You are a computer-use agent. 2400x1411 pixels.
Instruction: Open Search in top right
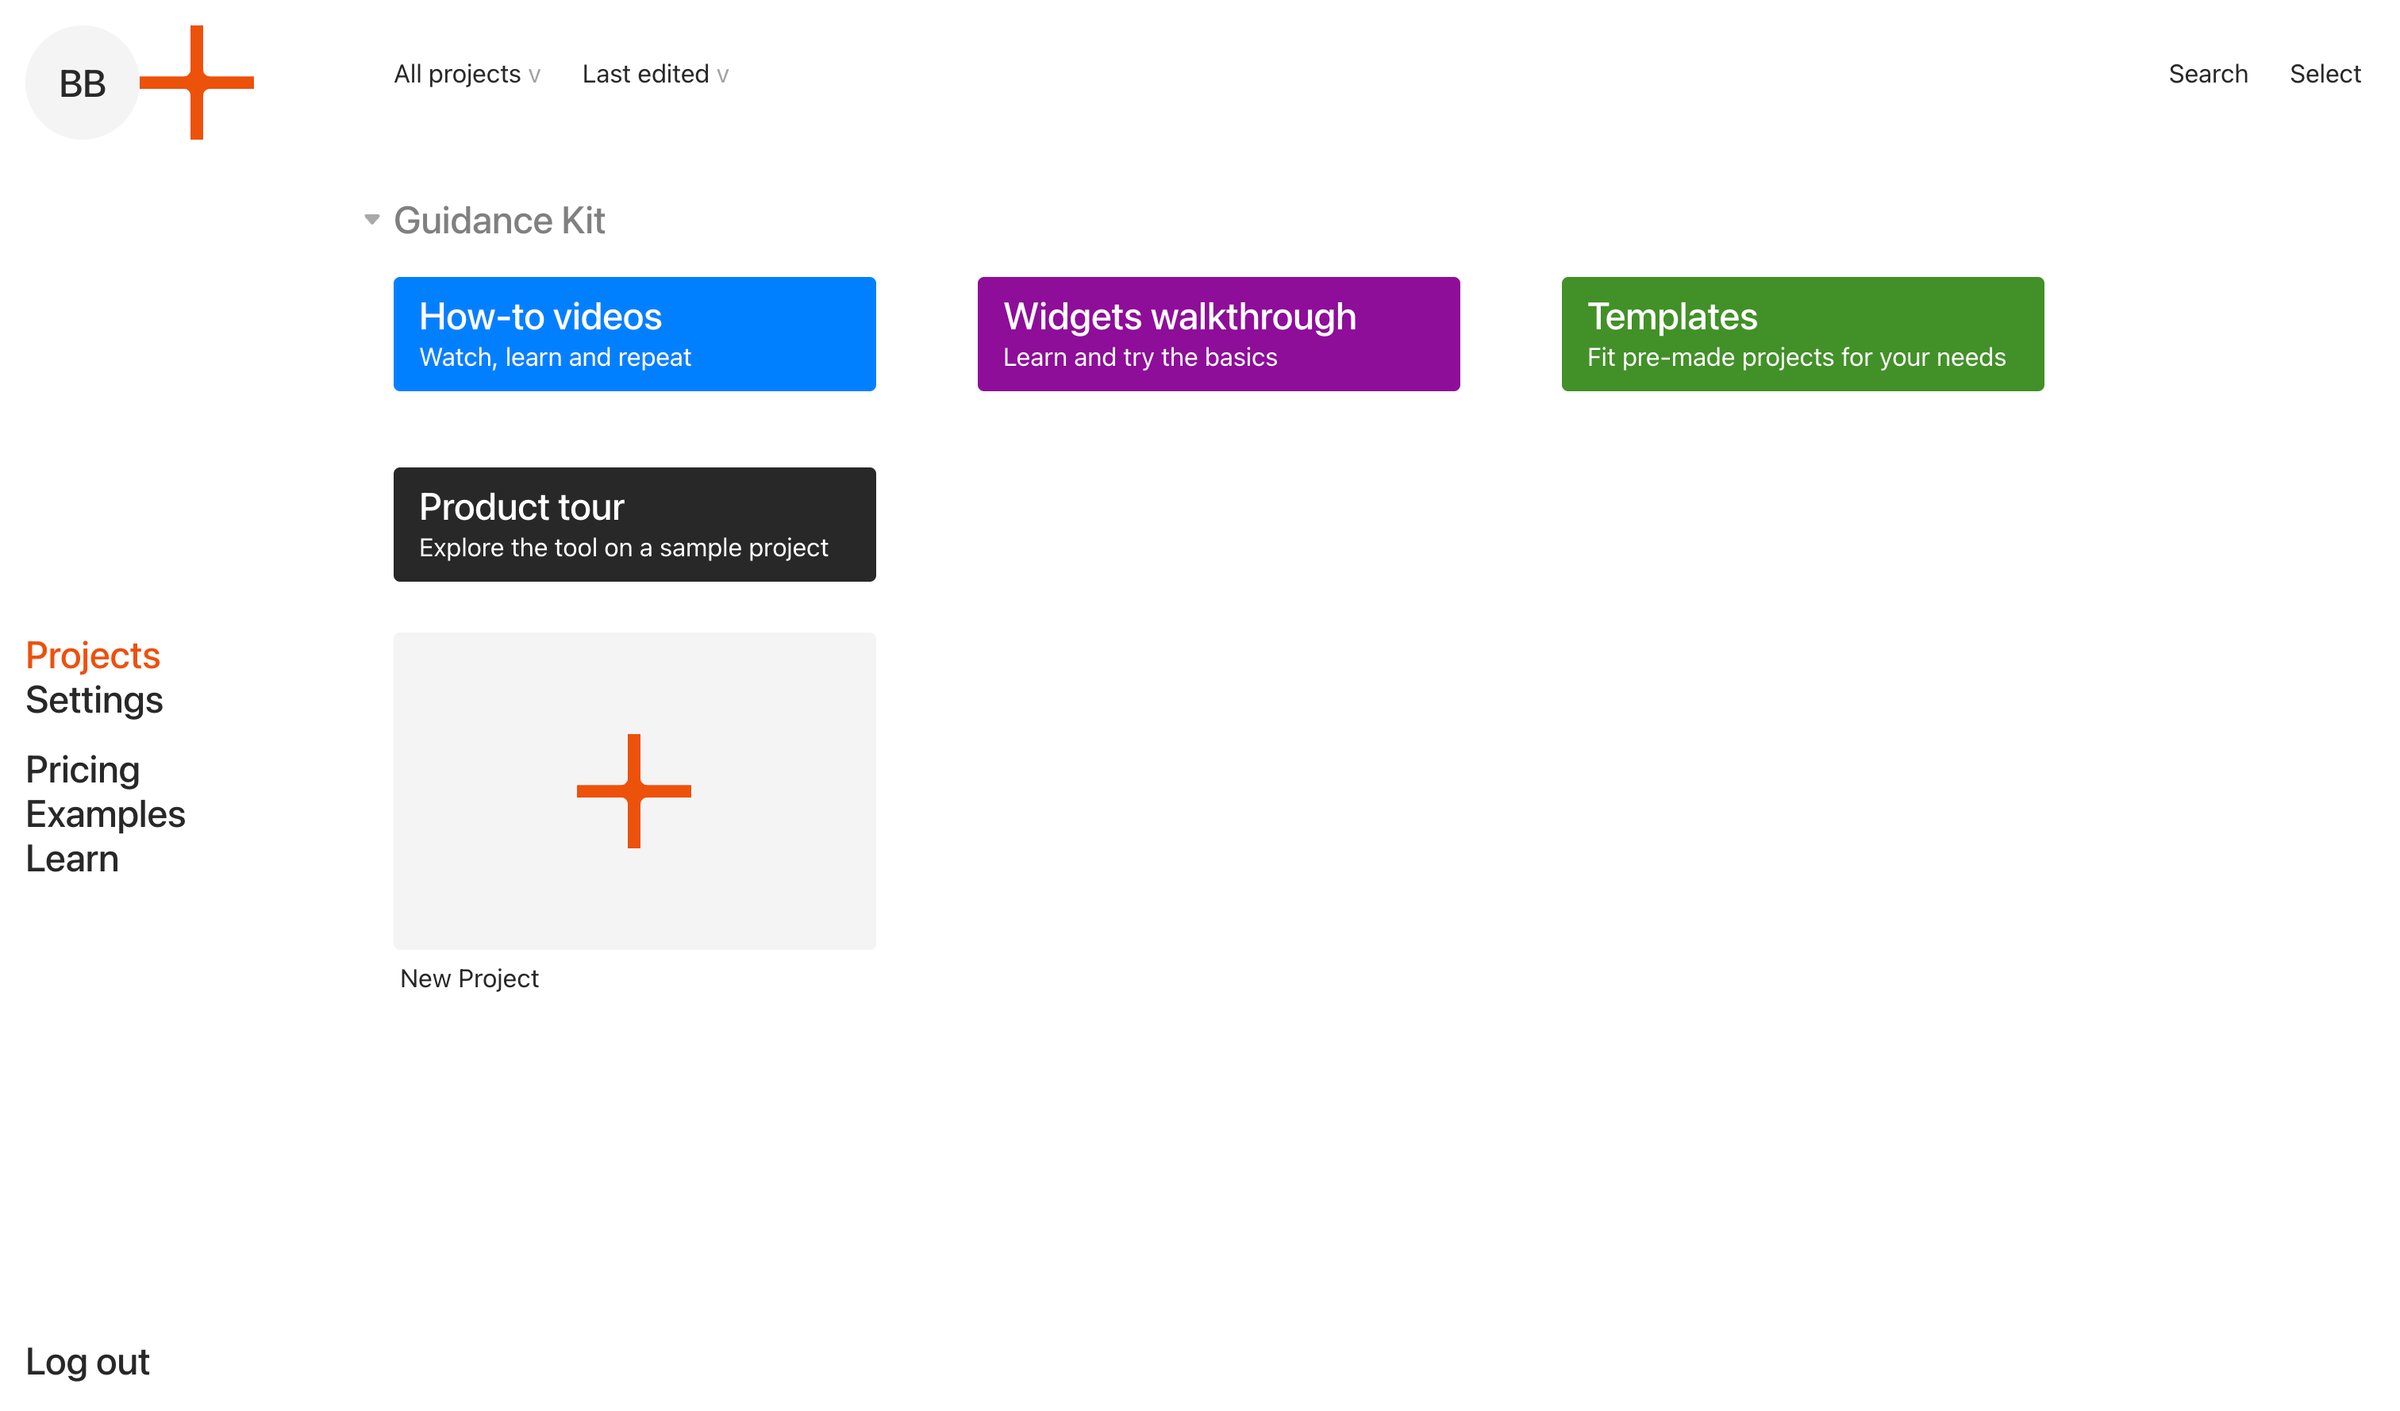tap(2208, 74)
